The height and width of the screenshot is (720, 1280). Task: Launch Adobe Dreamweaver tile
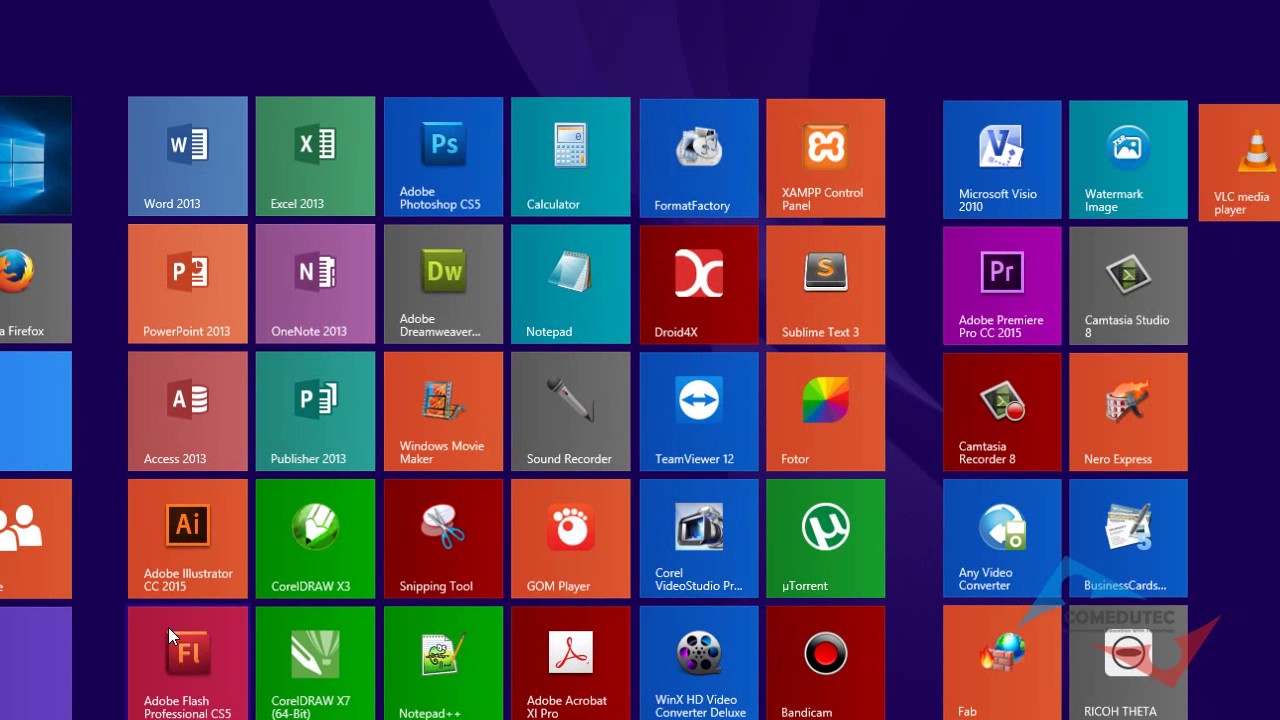coord(443,284)
